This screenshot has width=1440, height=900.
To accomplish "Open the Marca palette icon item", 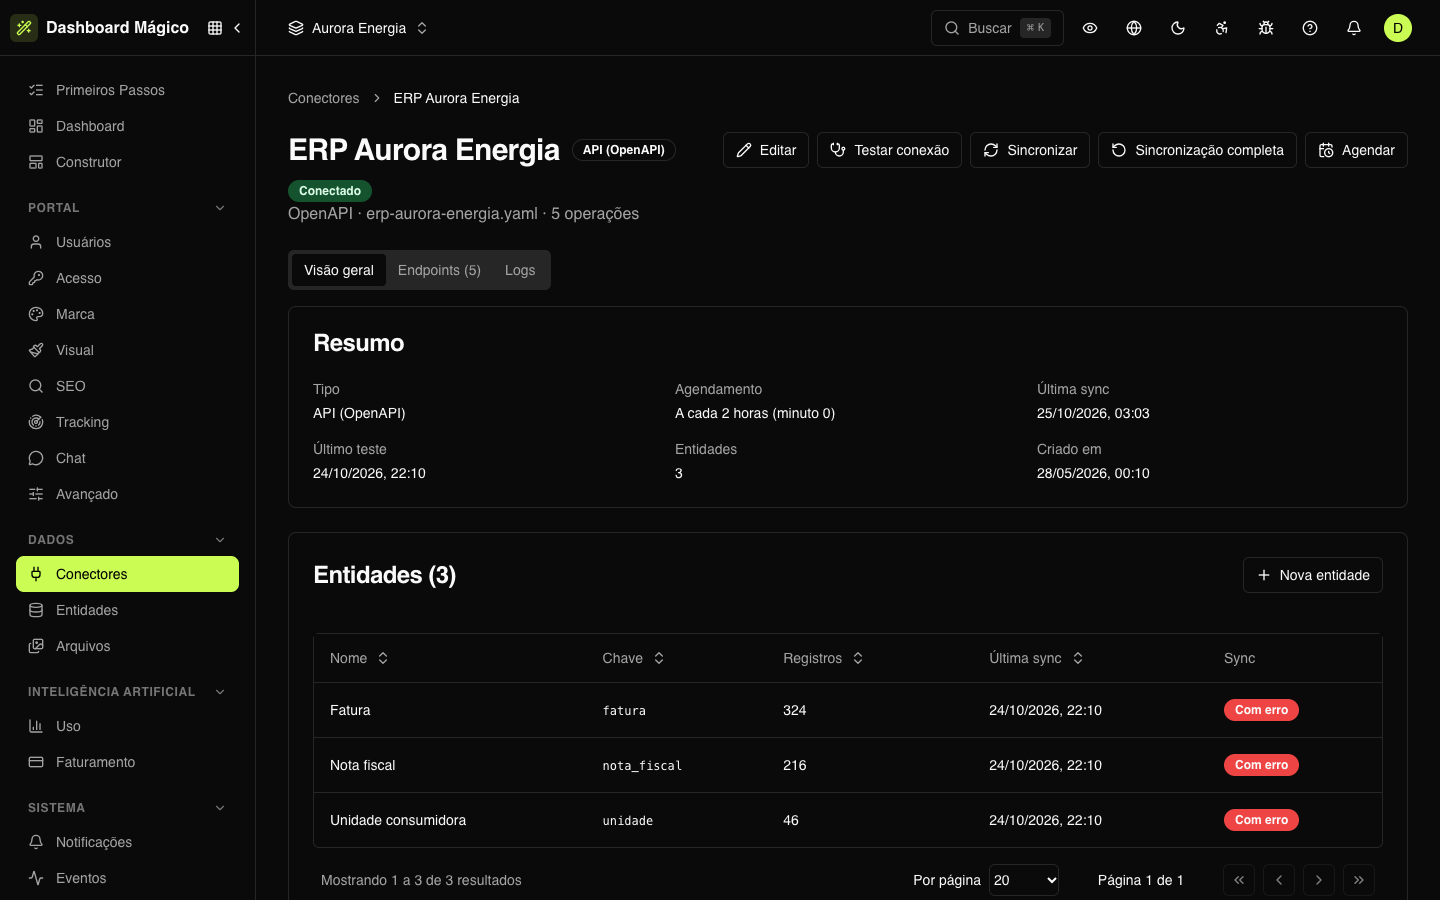I will click(x=127, y=314).
